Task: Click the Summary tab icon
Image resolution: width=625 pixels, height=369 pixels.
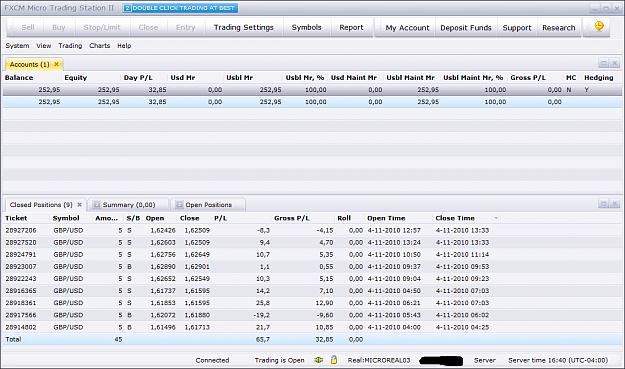Action: (x=96, y=204)
